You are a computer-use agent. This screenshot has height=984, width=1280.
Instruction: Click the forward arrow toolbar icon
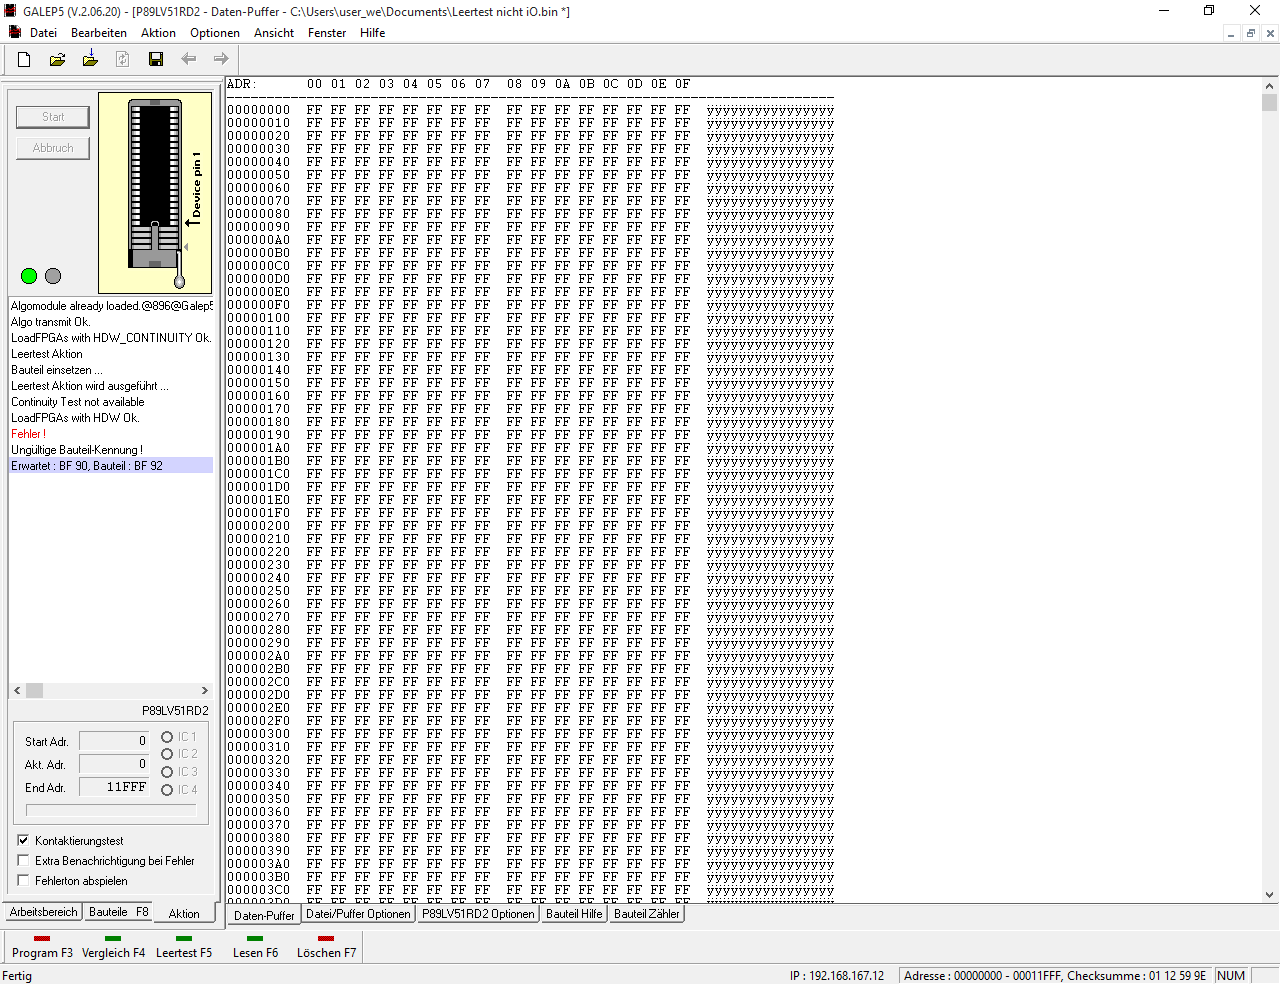tap(221, 59)
